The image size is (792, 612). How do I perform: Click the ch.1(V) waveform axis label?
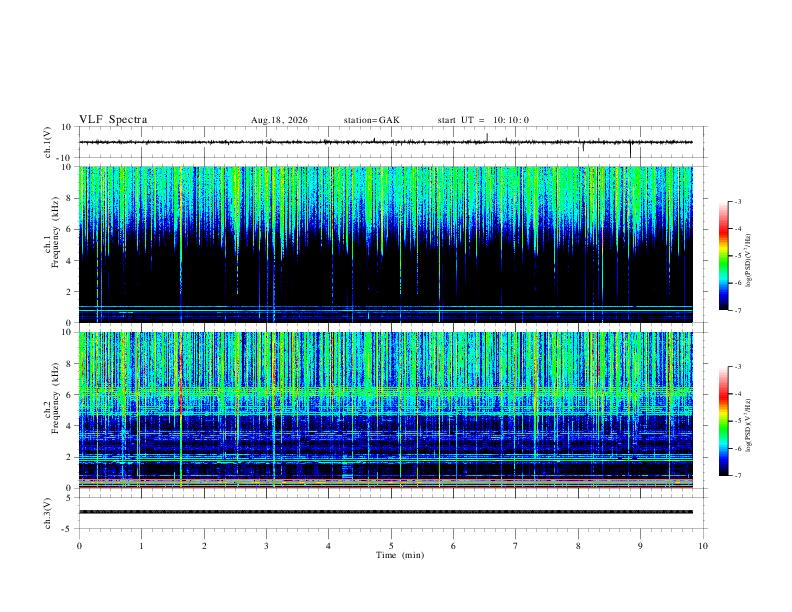click(47, 142)
